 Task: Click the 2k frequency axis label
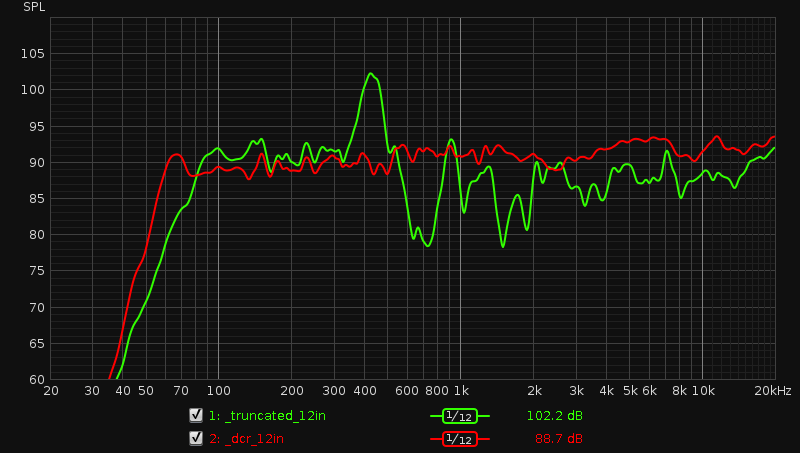click(x=534, y=391)
